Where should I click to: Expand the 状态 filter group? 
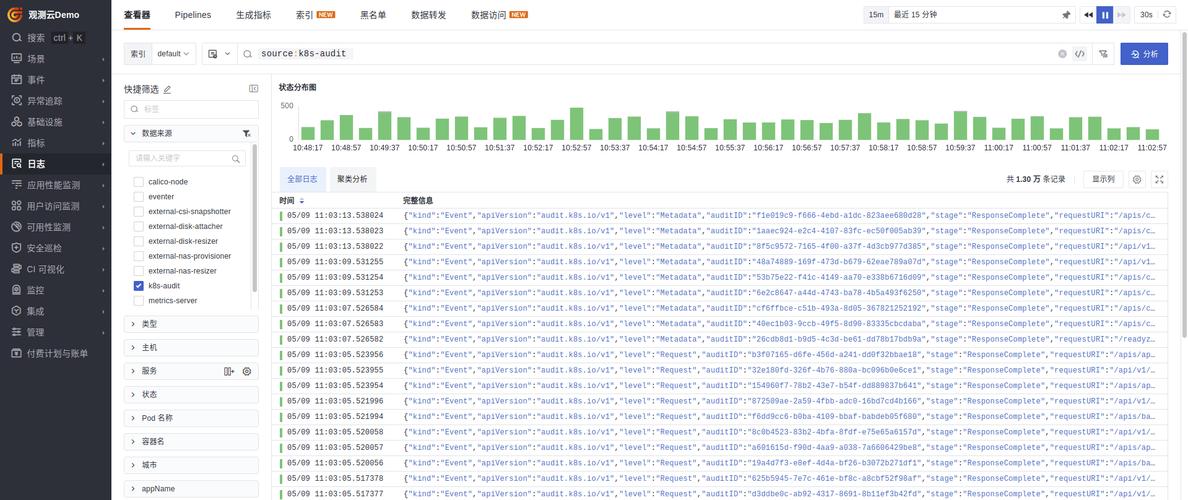[191, 395]
